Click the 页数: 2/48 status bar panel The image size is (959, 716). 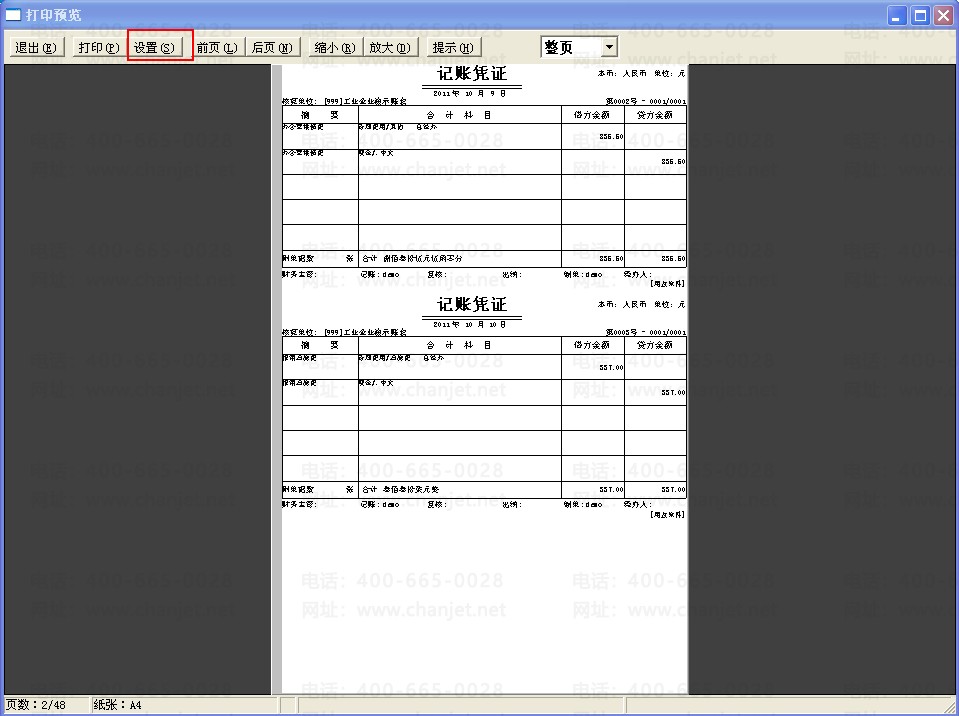tap(44, 705)
